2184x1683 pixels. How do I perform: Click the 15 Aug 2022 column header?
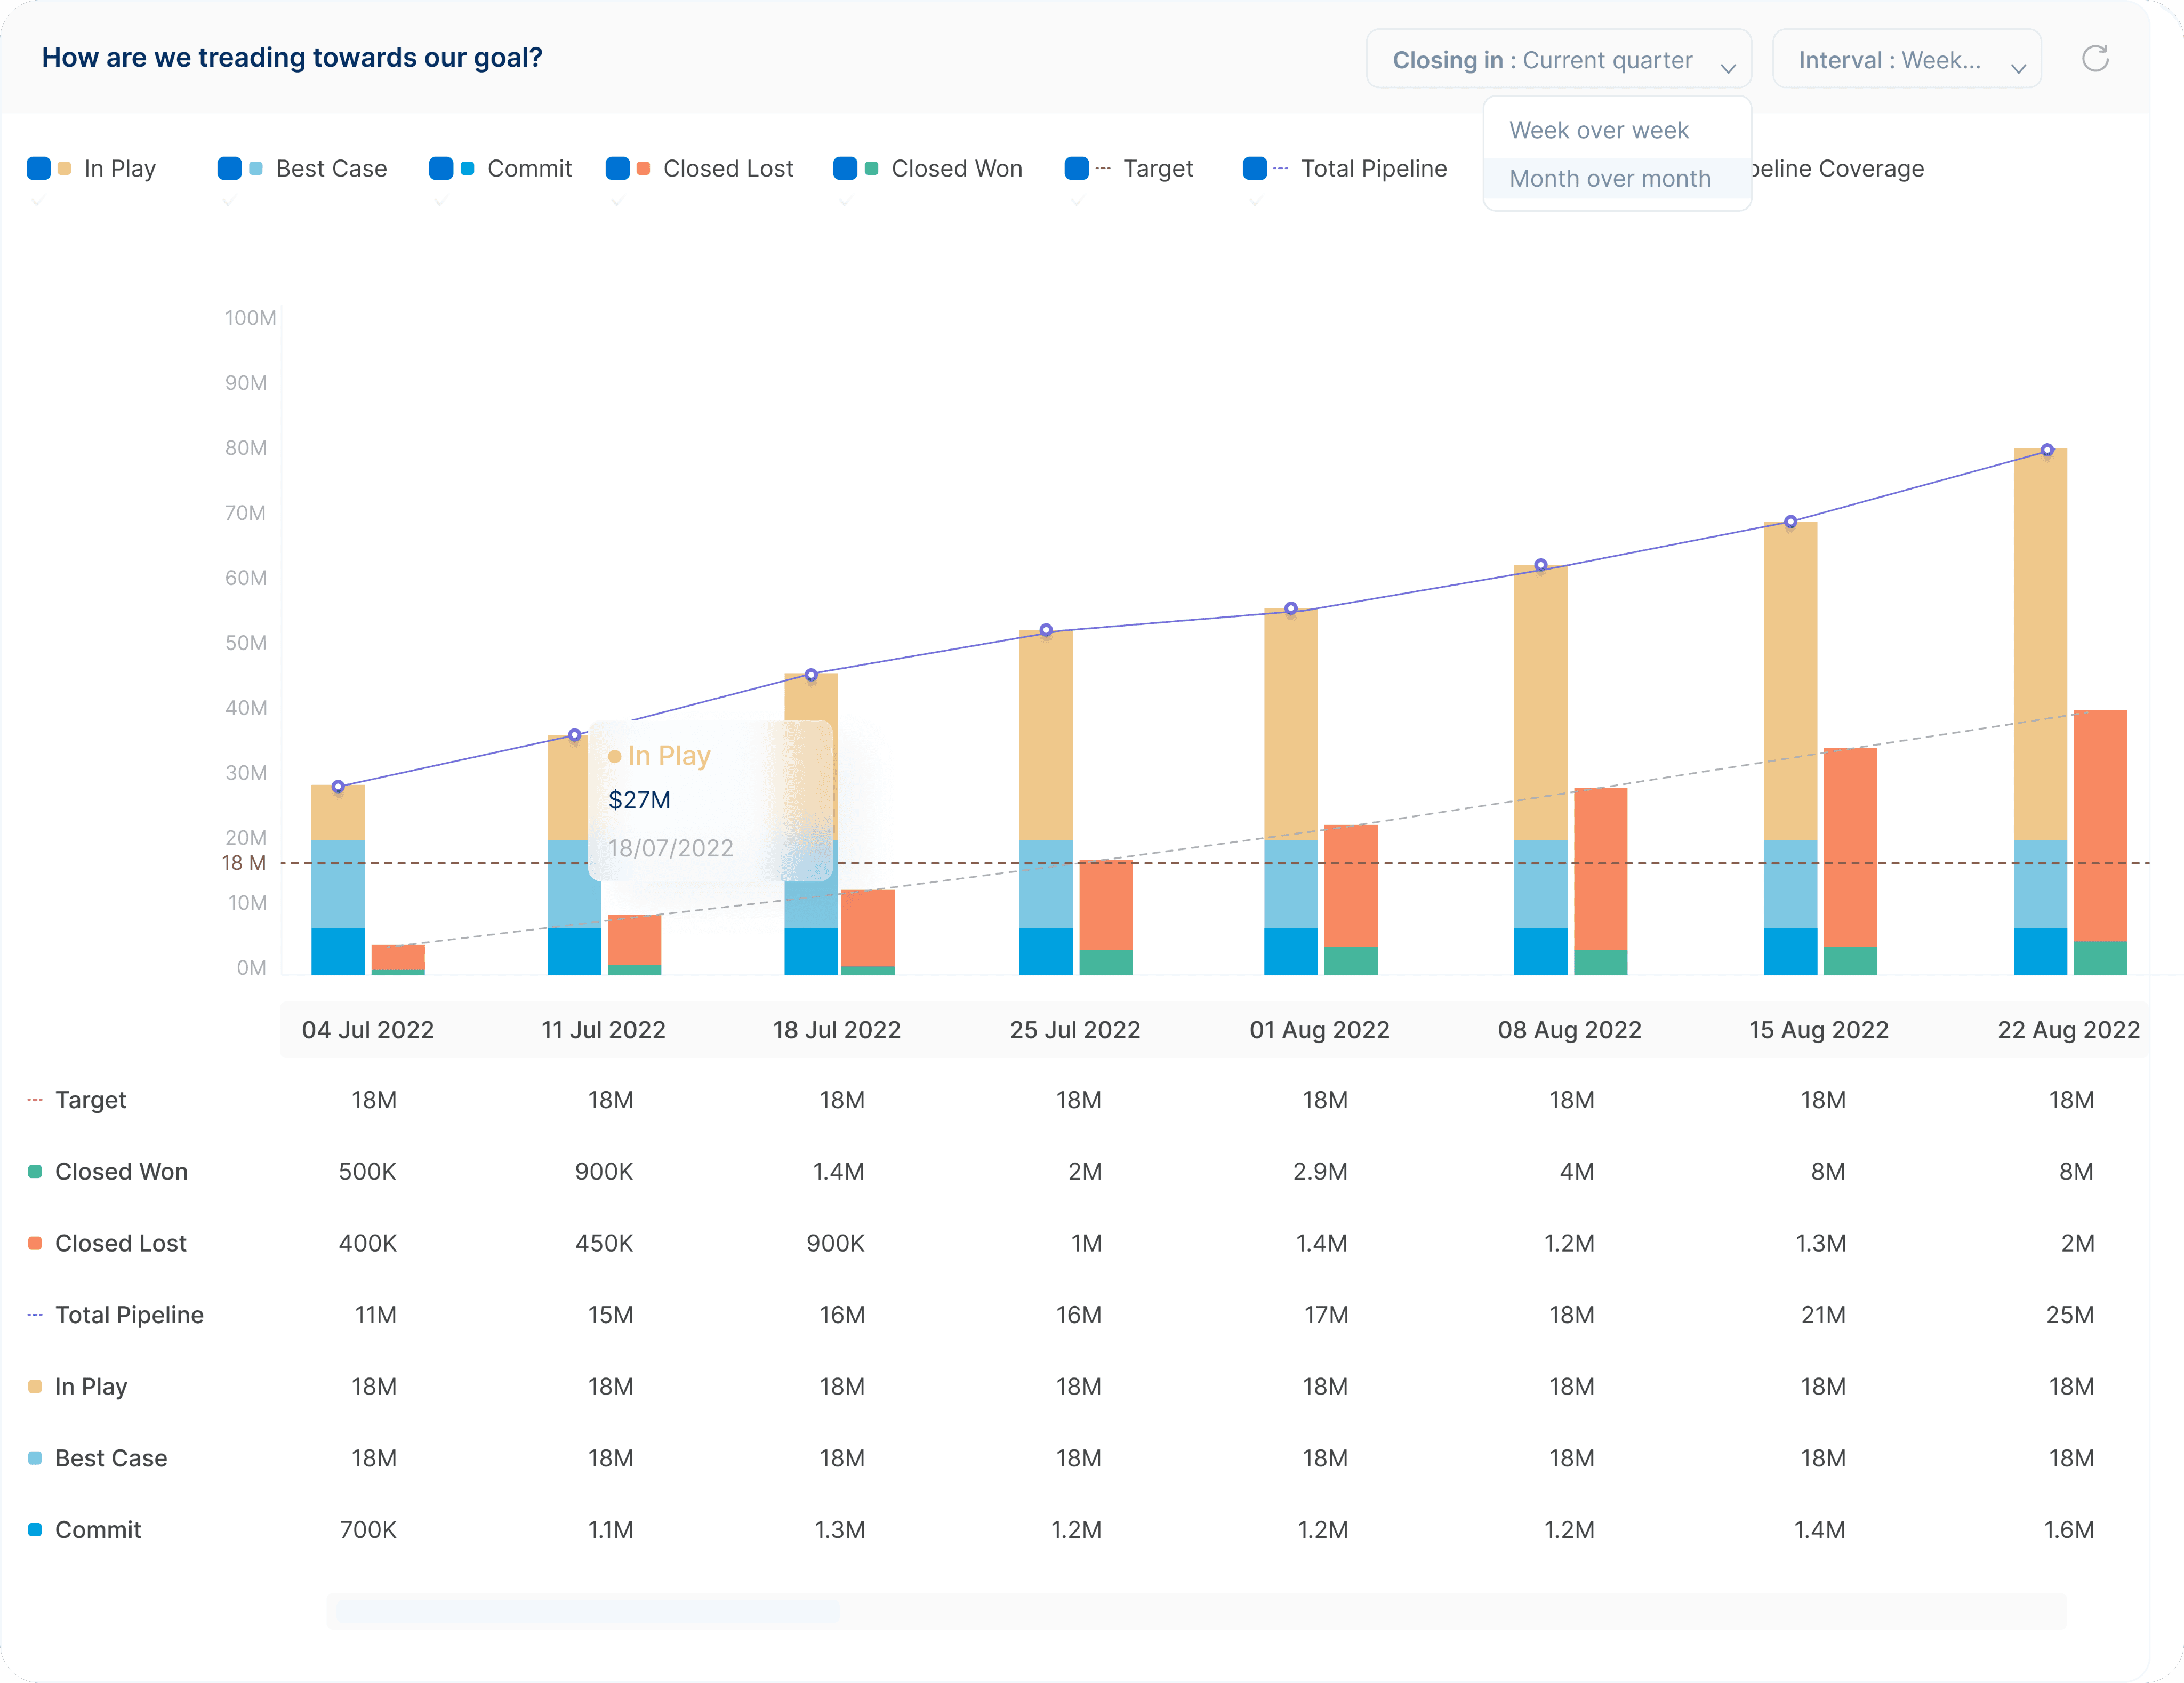(1818, 1030)
